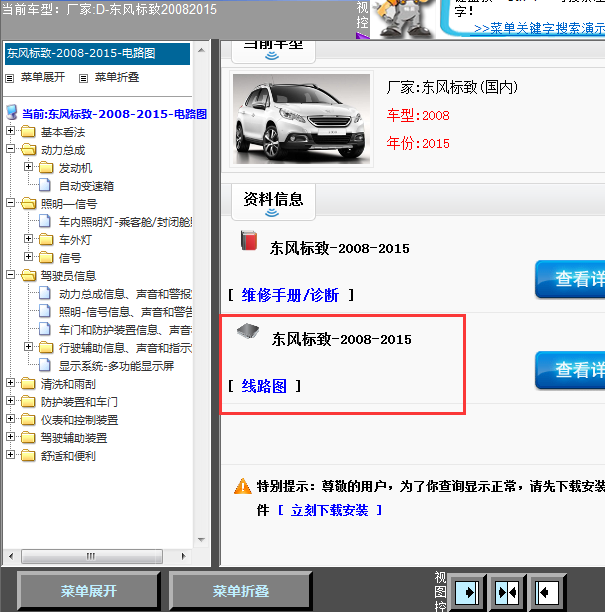Click the left-arrow view control icon
This screenshot has width=605, height=612.
(546, 592)
